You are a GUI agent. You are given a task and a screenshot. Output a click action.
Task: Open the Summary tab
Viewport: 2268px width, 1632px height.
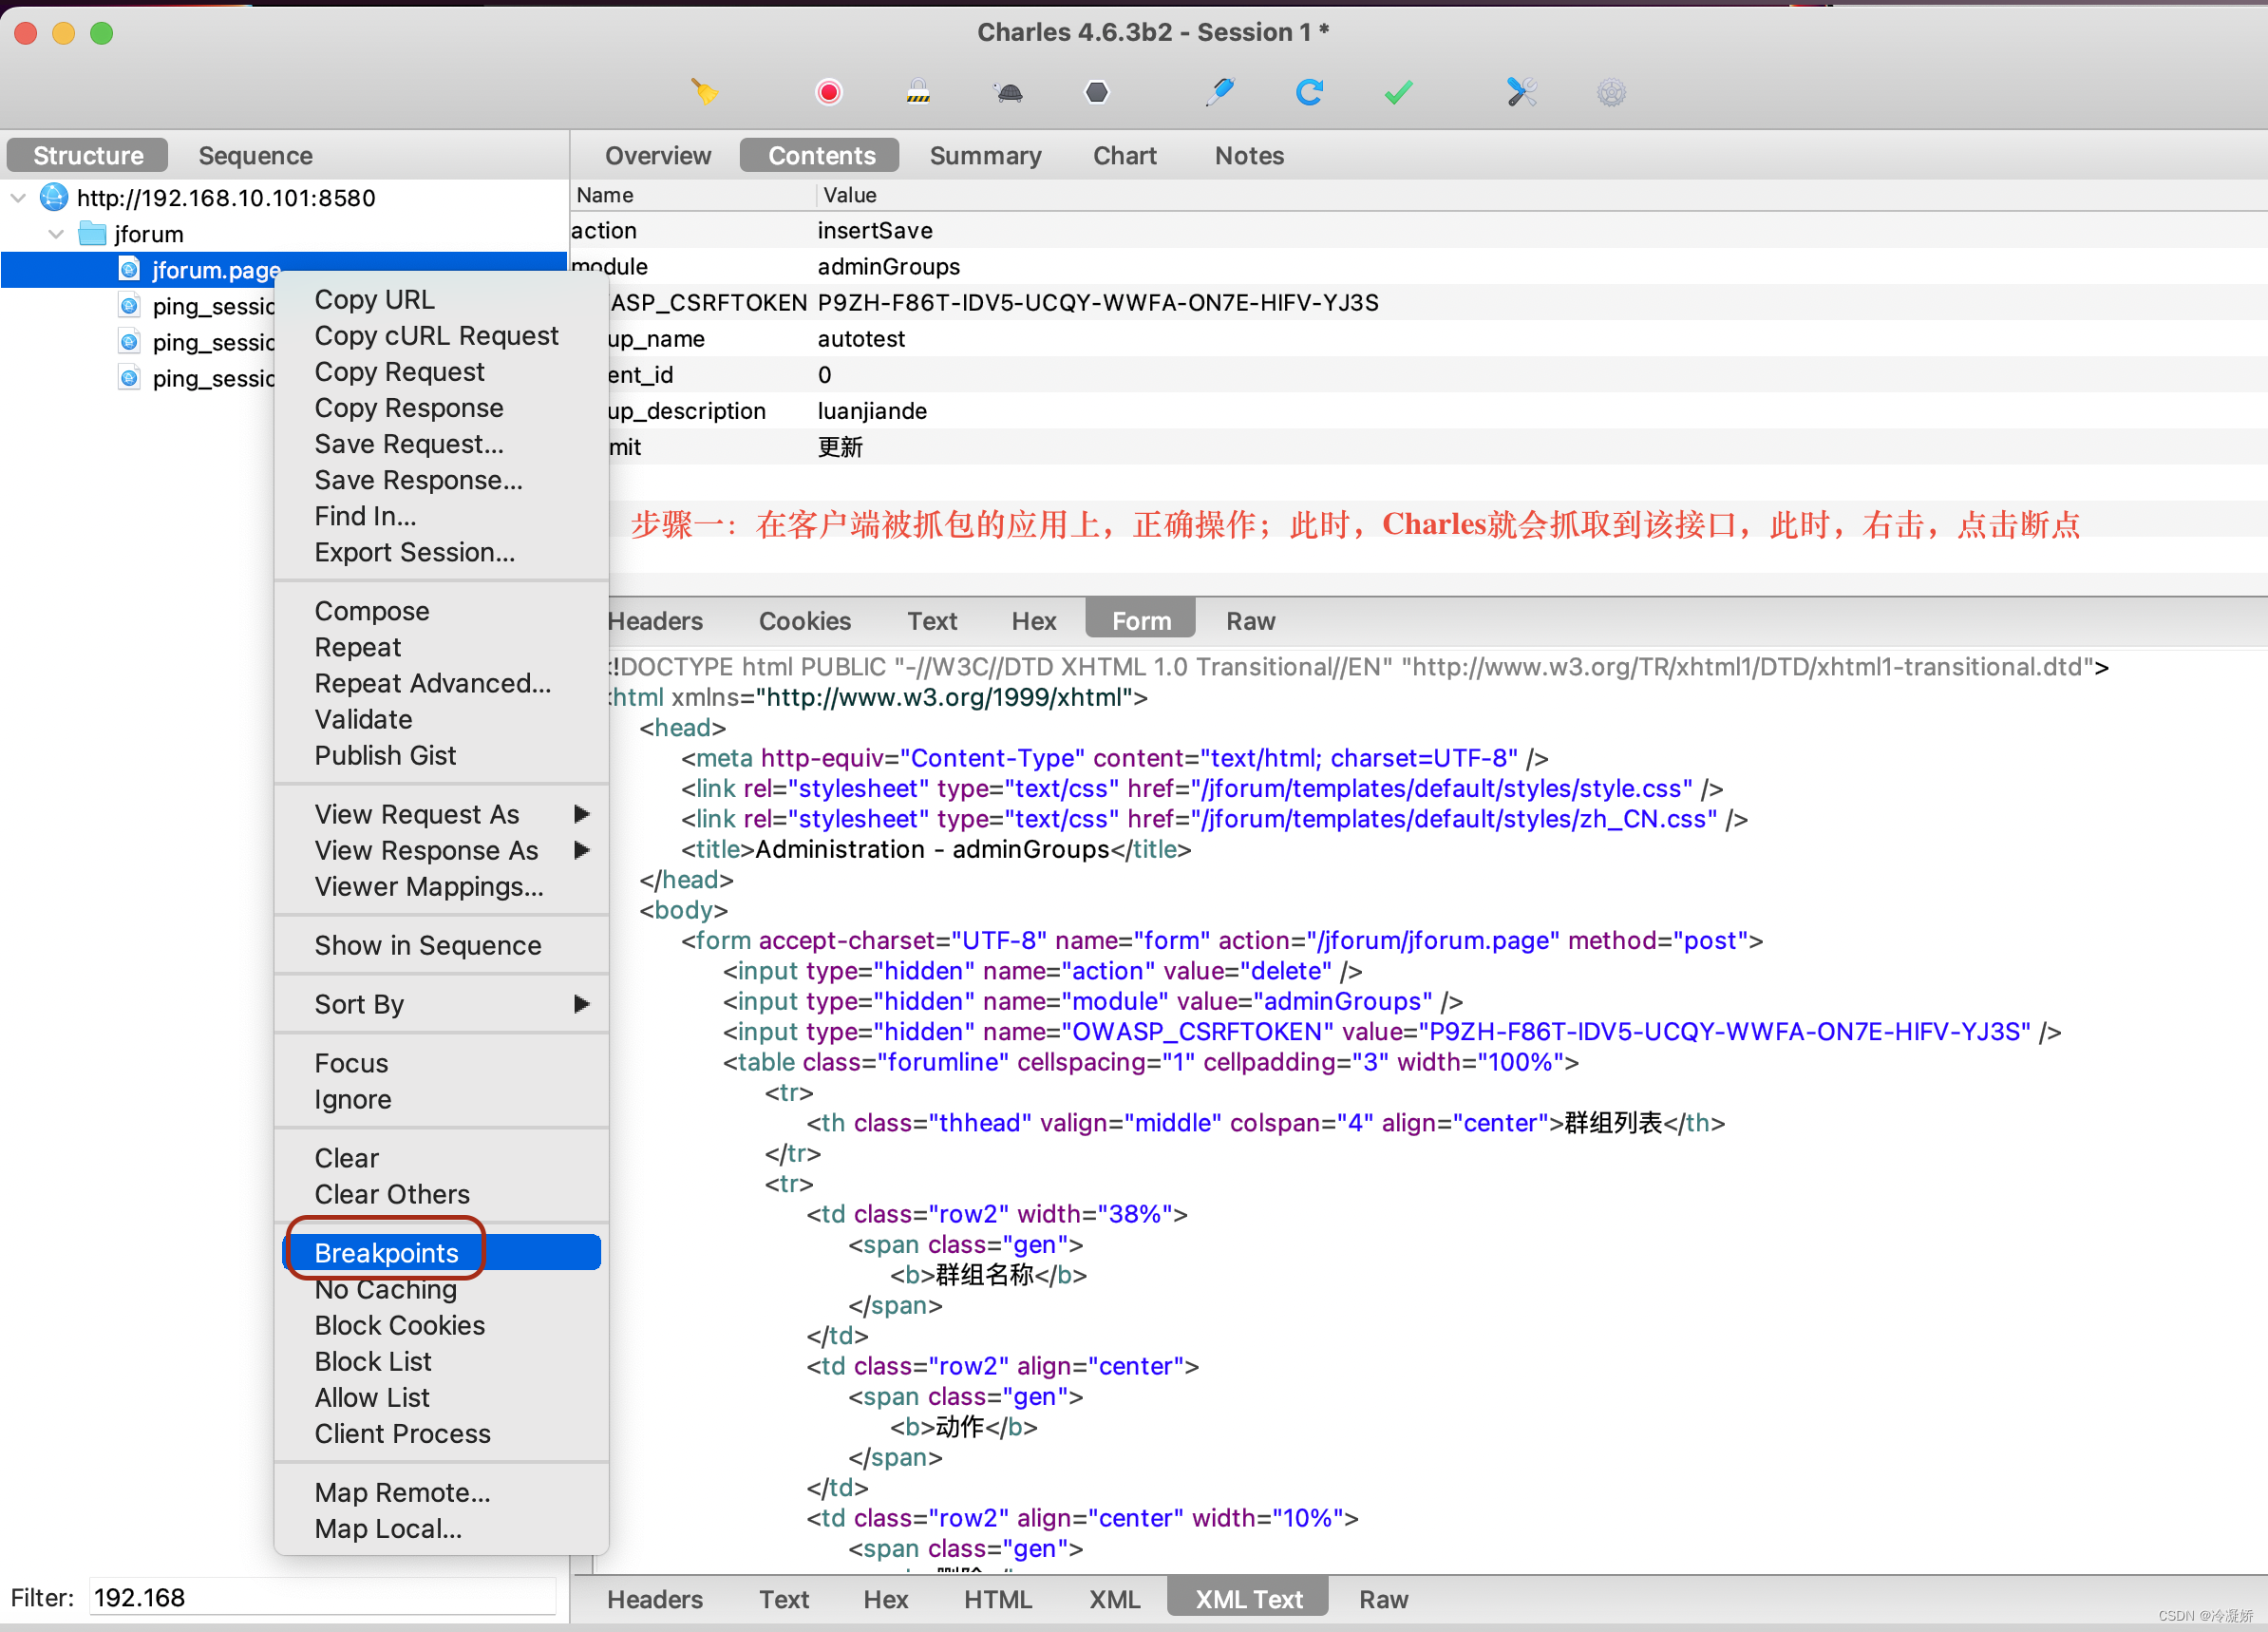point(985,155)
